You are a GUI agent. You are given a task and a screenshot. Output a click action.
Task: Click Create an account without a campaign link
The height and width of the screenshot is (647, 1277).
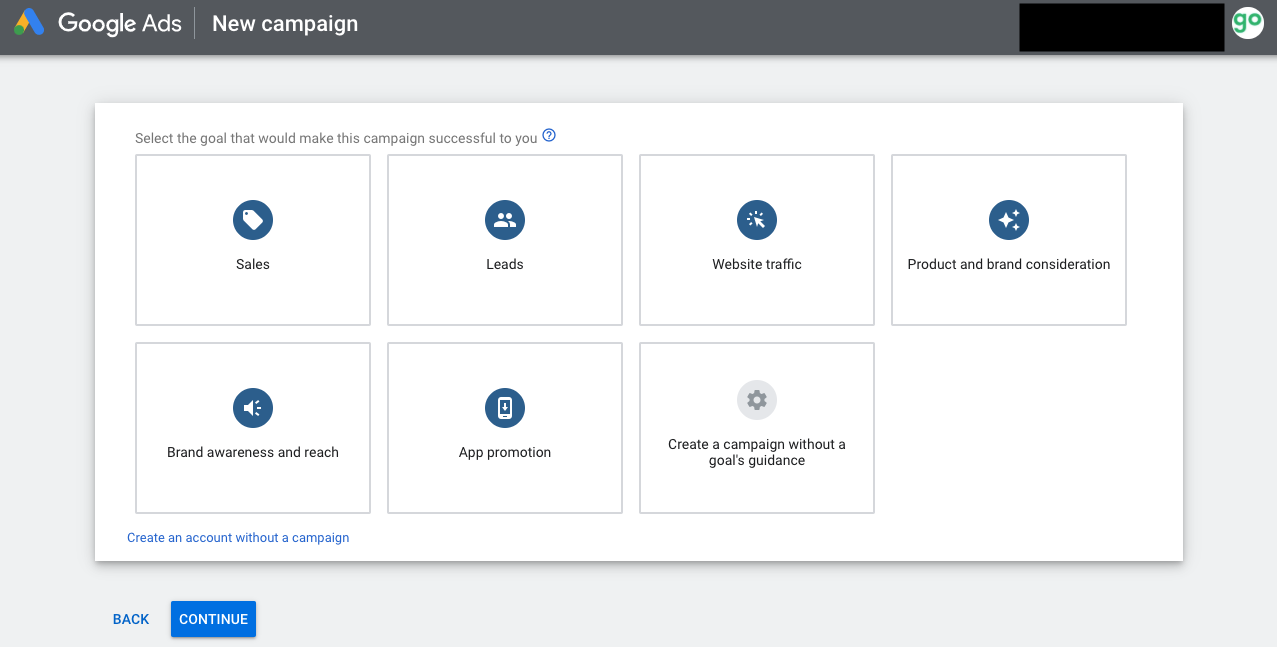click(238, 538)
